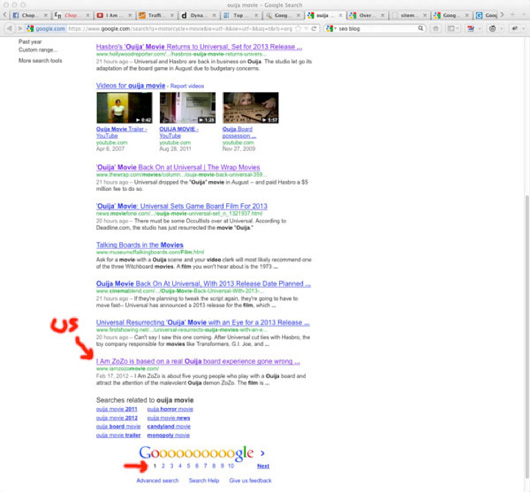The height and width of the screenshot is (492, 530).
Task: Open 'Advanced search' link
Action: (158, 481)
